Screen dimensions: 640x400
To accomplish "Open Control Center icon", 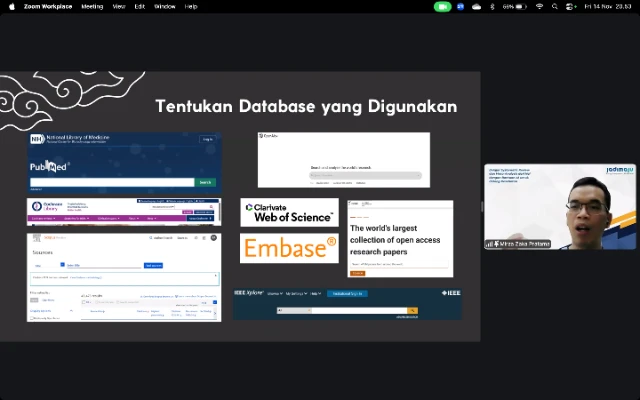I will pyautogui.click(x=571, y=7).
